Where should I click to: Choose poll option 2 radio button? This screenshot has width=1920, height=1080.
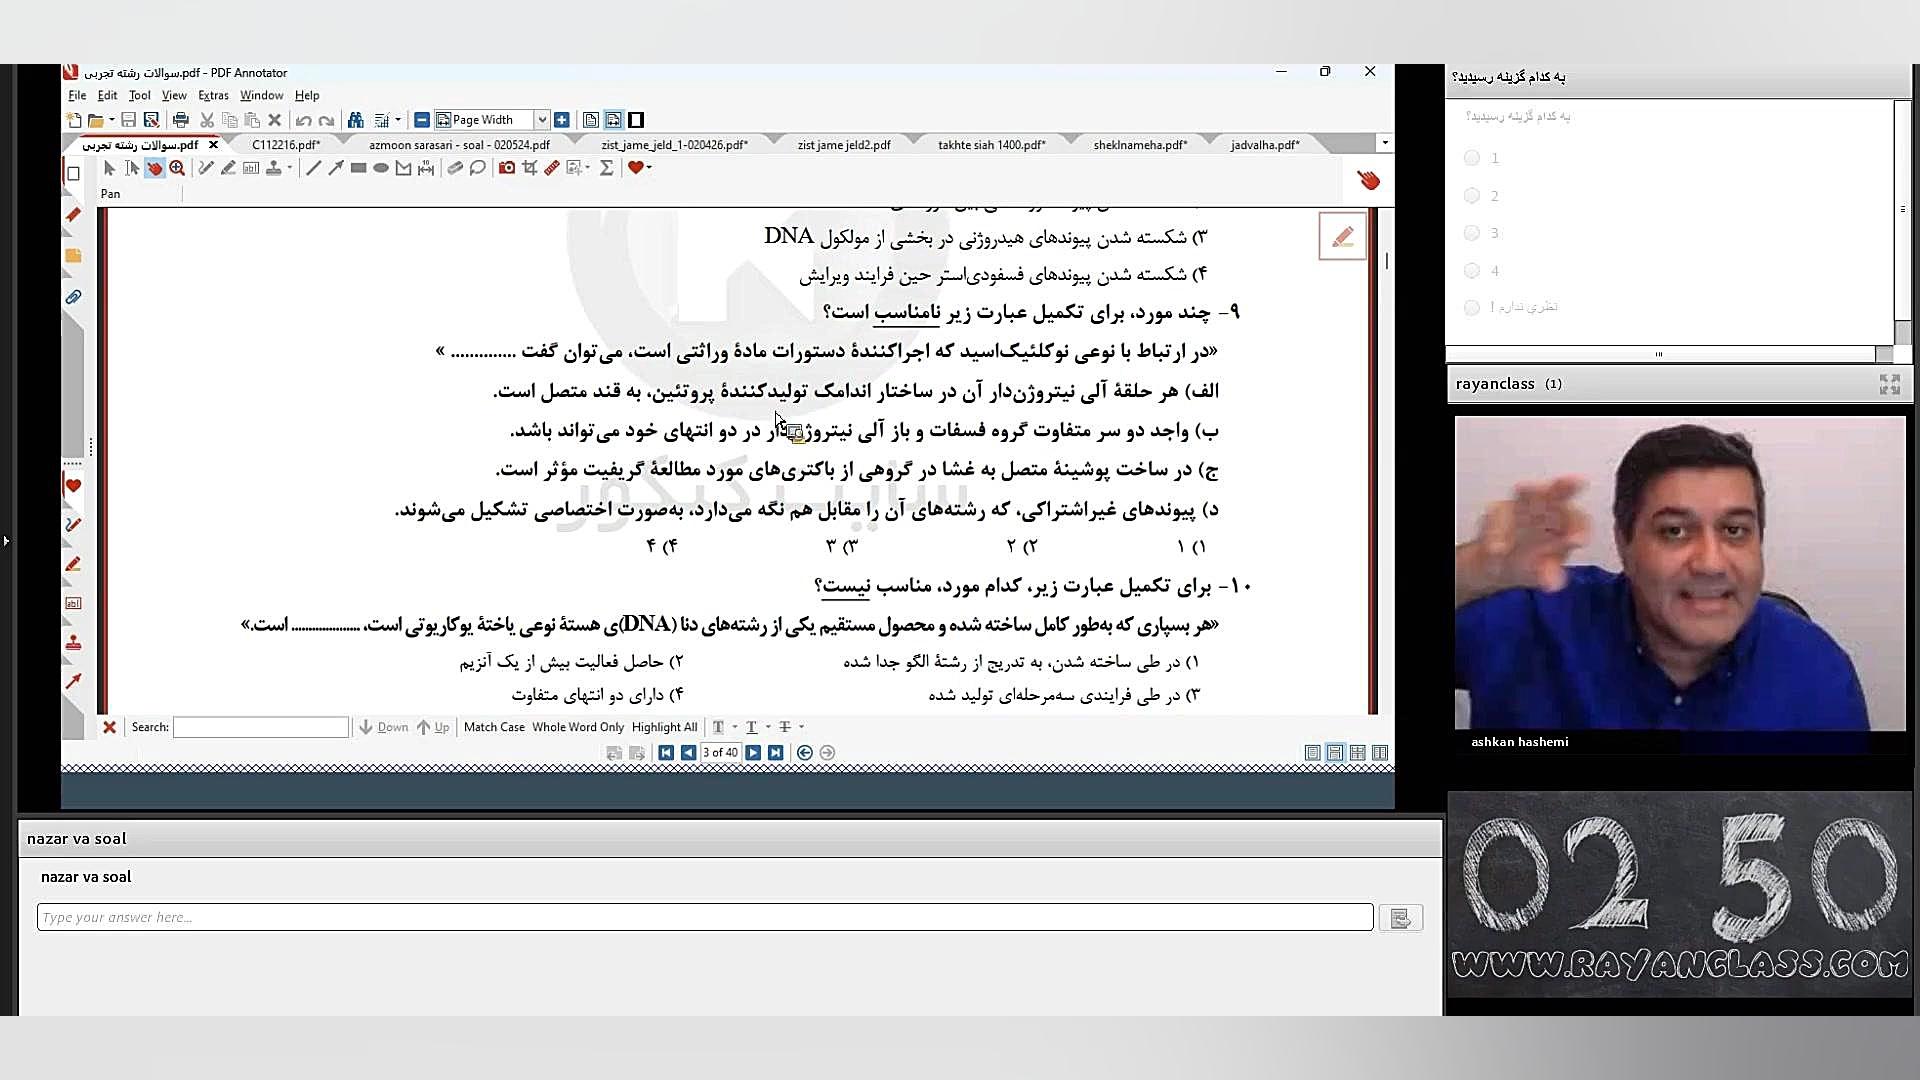1471,196
